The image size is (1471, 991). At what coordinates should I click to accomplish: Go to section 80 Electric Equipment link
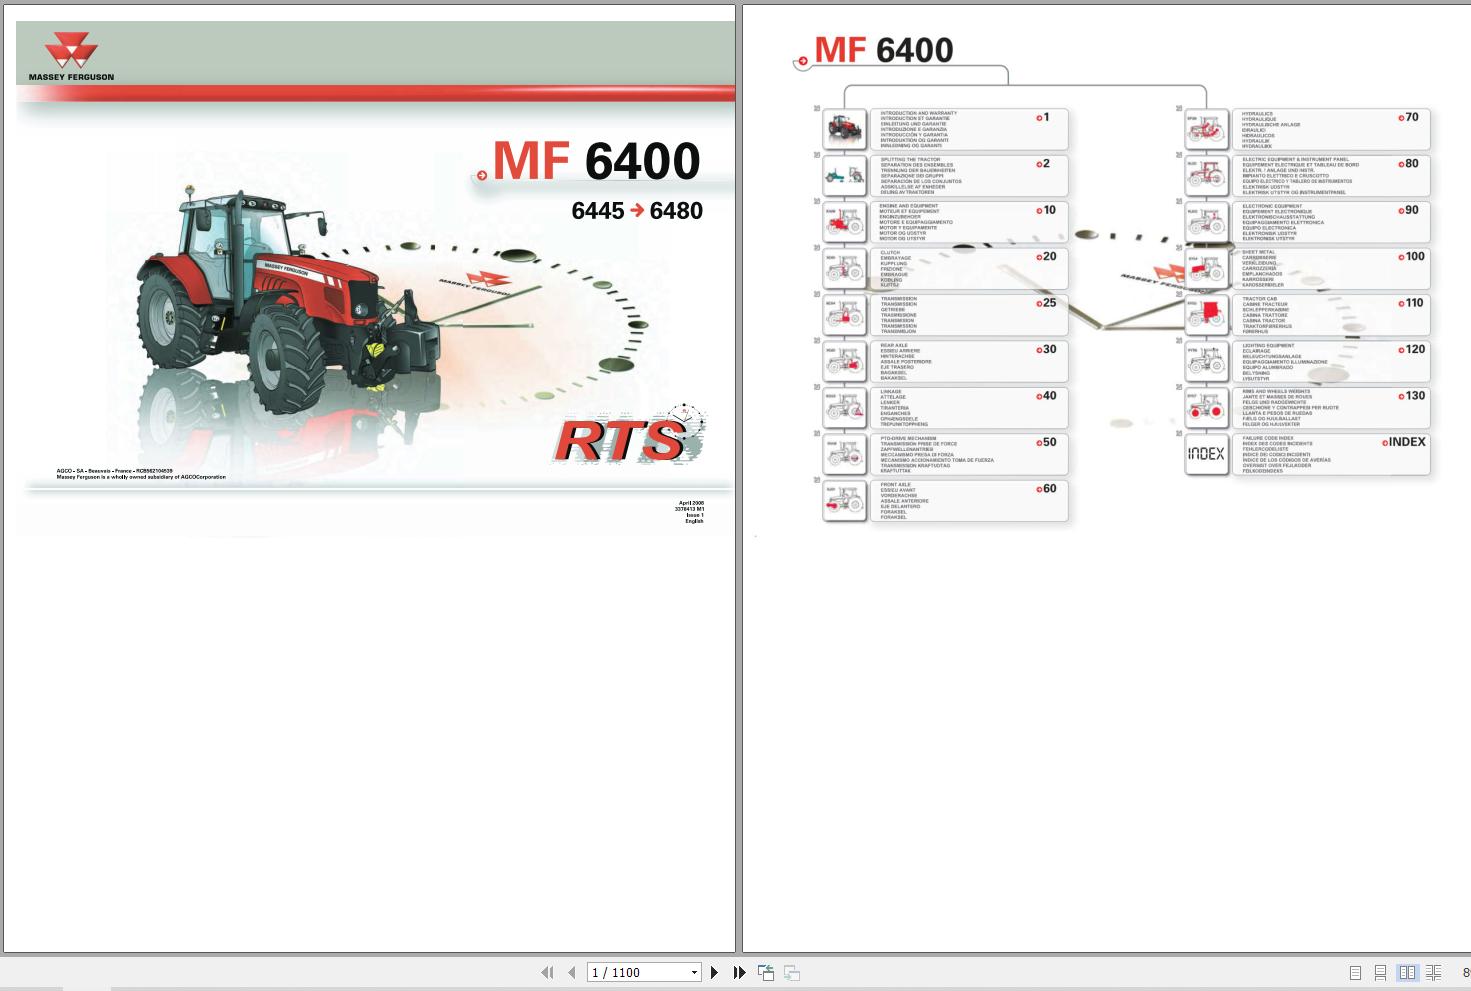(1331, 176)
